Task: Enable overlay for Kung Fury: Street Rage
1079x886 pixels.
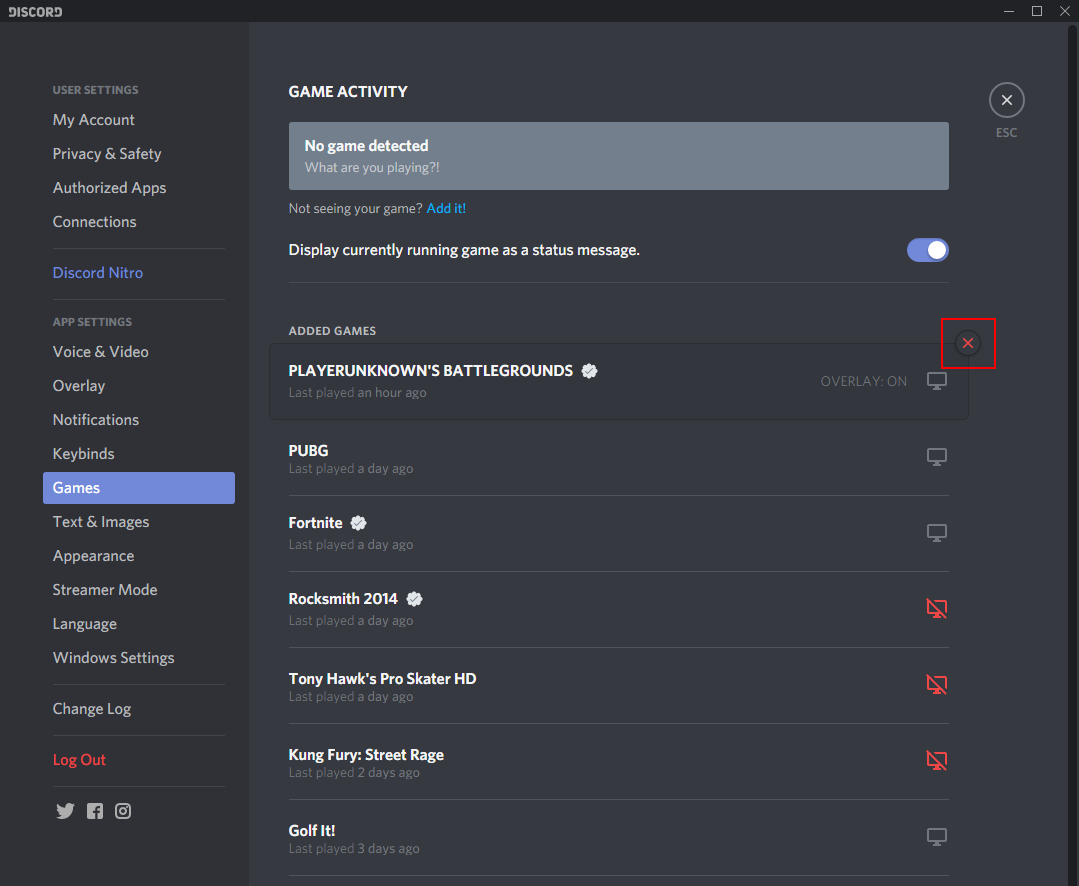Action: (936, 761)
